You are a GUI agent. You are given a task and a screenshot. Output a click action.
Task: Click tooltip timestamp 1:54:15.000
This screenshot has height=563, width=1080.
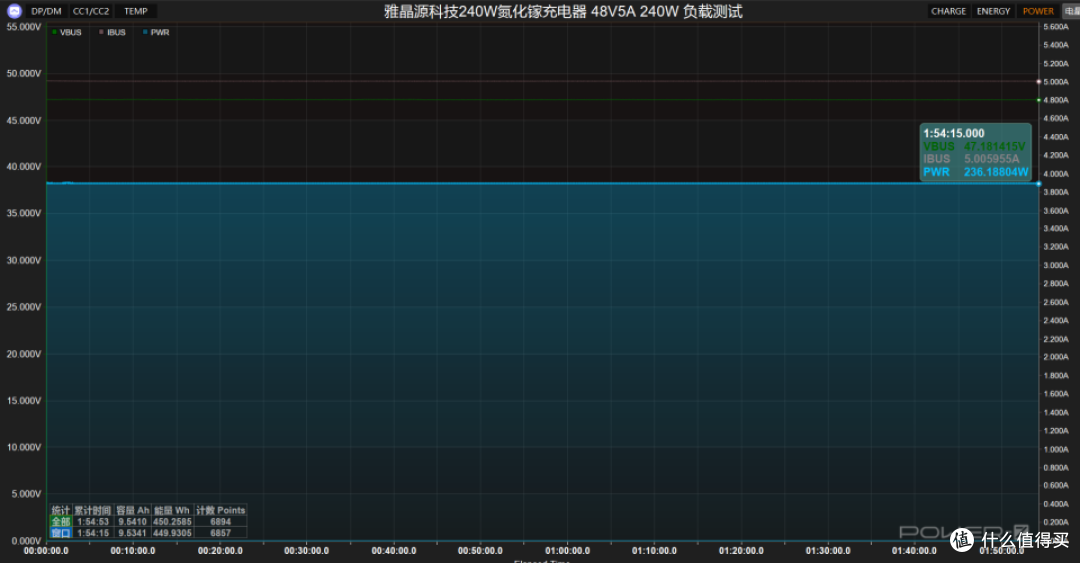(954, 134)
